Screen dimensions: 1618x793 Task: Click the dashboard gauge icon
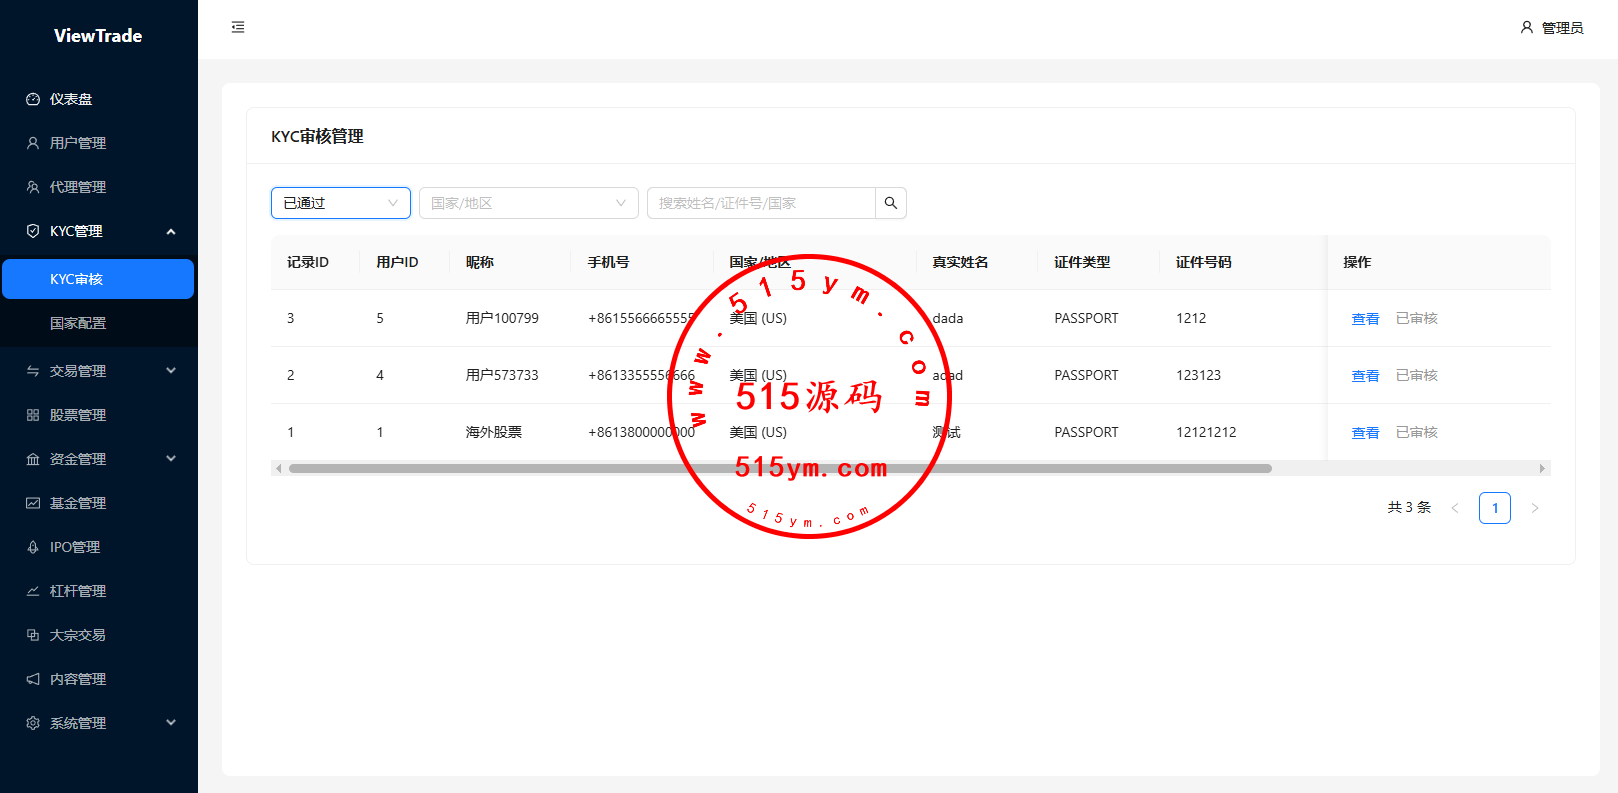coord(33,99)
